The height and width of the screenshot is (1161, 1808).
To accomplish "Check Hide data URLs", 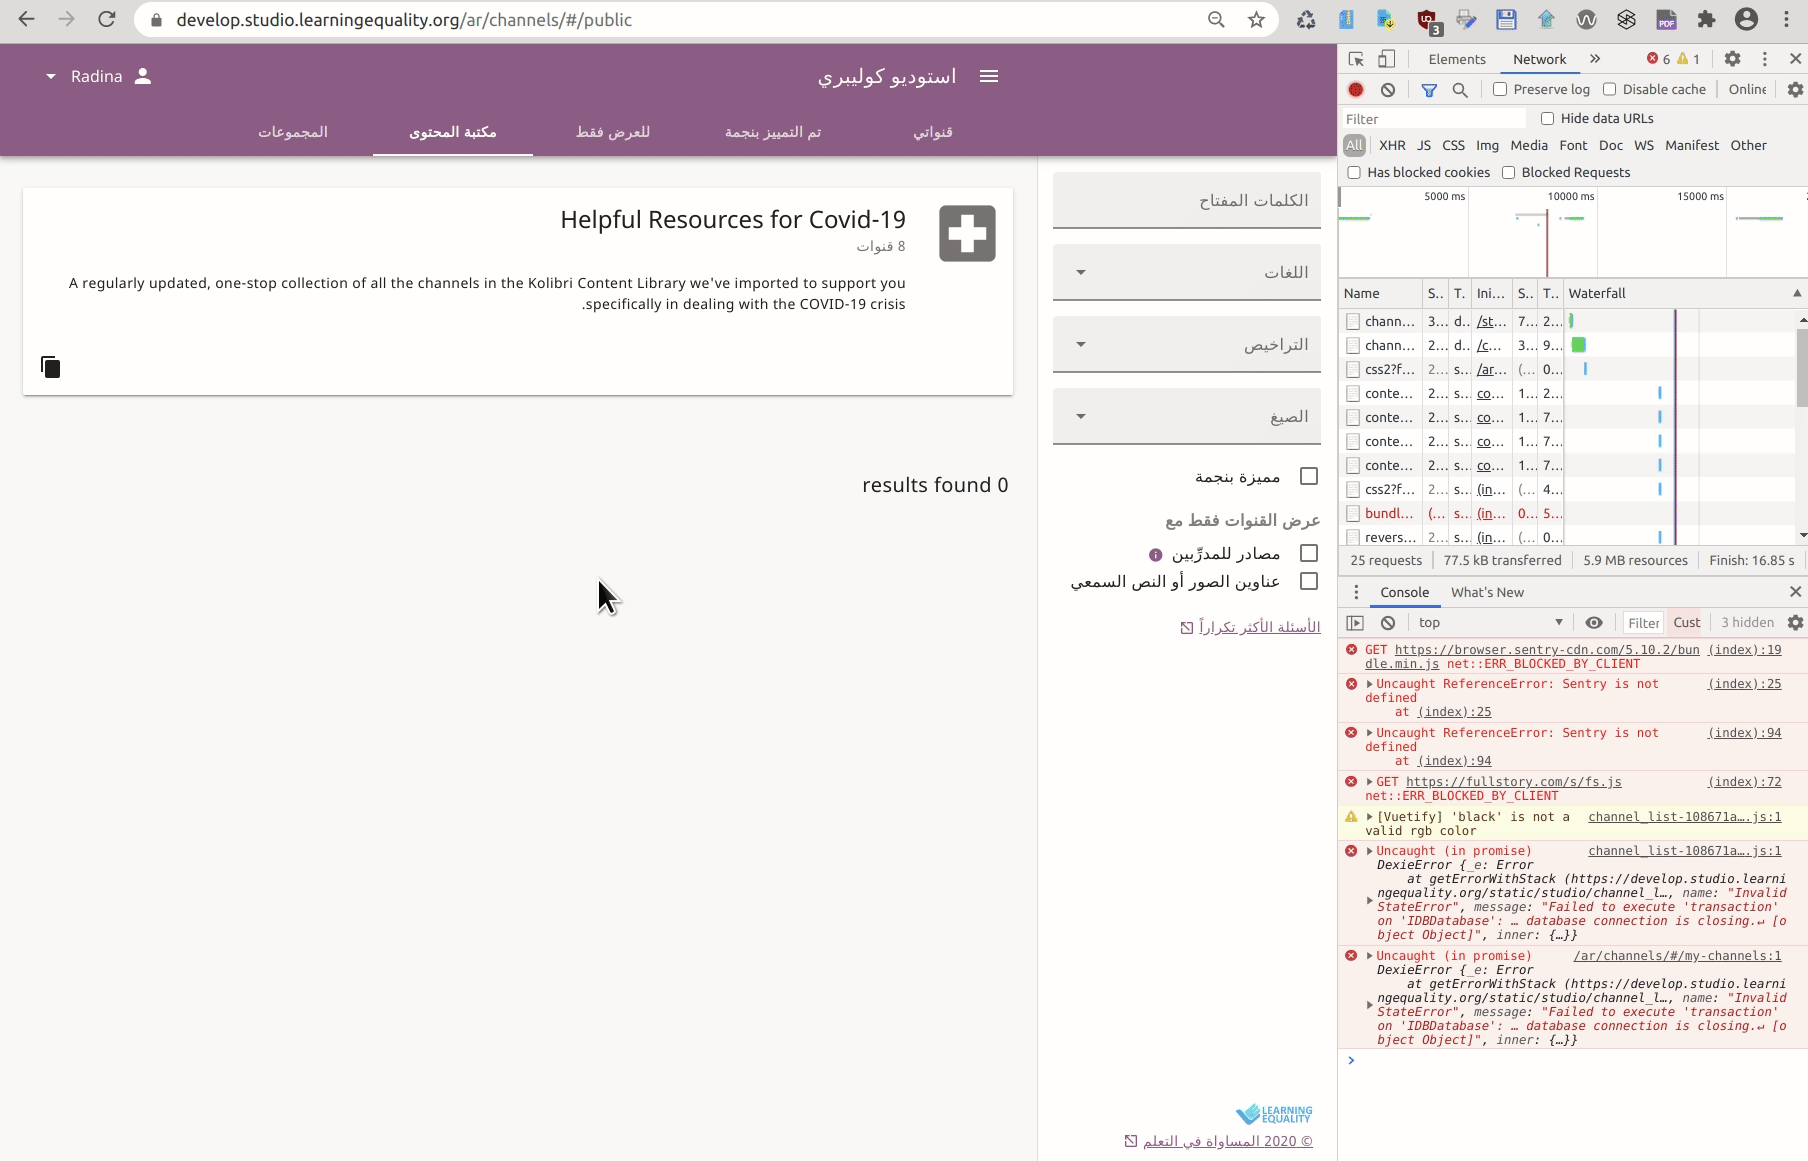I will pos(1547,118).
